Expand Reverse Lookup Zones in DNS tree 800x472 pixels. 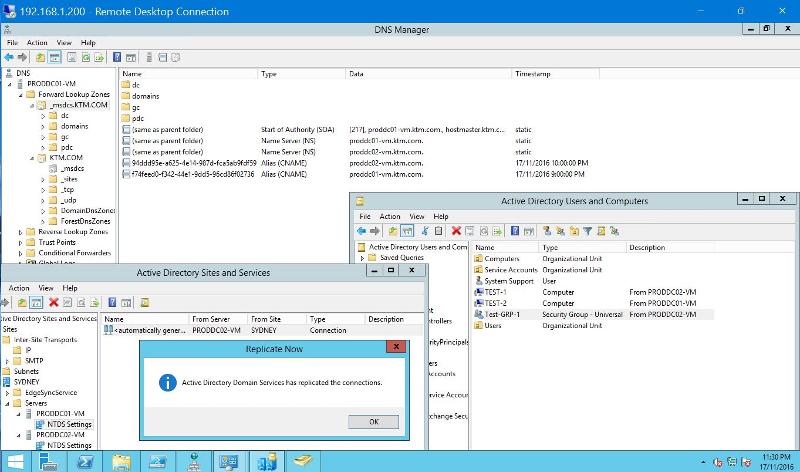tap(20, 232)
